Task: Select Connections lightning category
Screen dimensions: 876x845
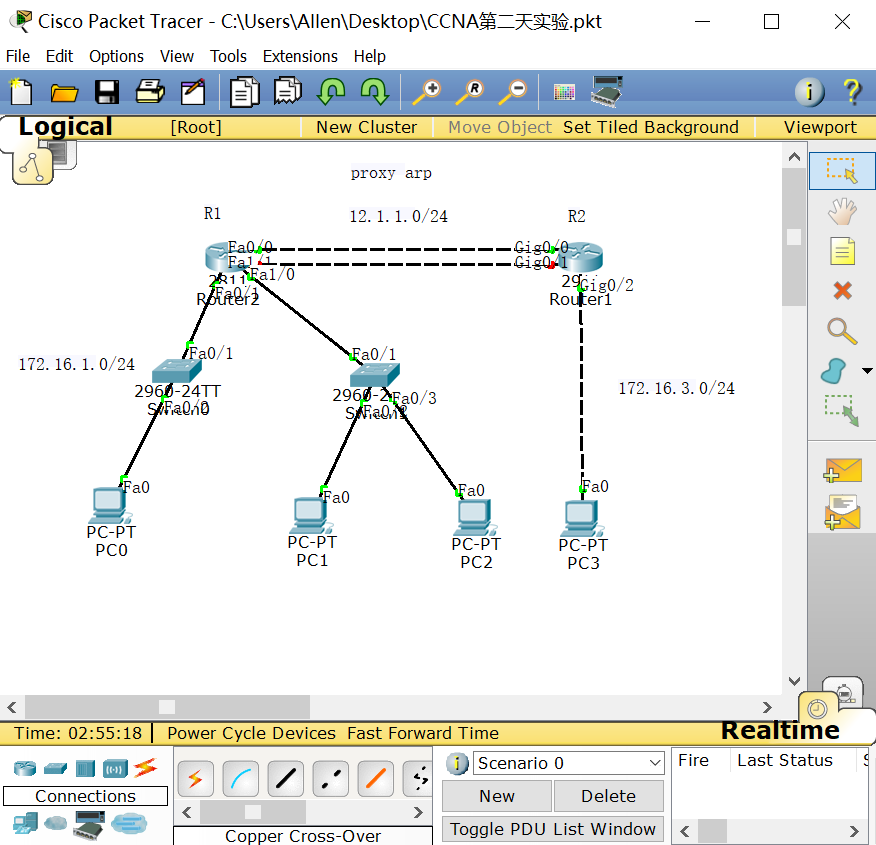Action: (x=145, y=768)
